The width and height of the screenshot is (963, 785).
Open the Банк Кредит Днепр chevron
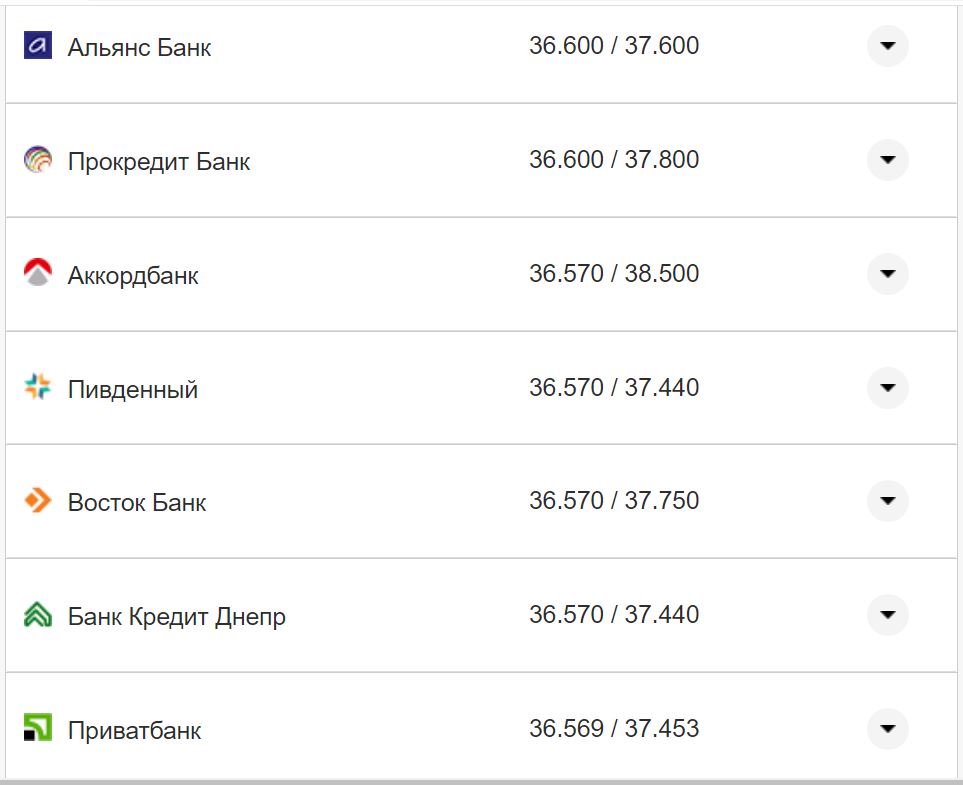[x=887, y=616]
